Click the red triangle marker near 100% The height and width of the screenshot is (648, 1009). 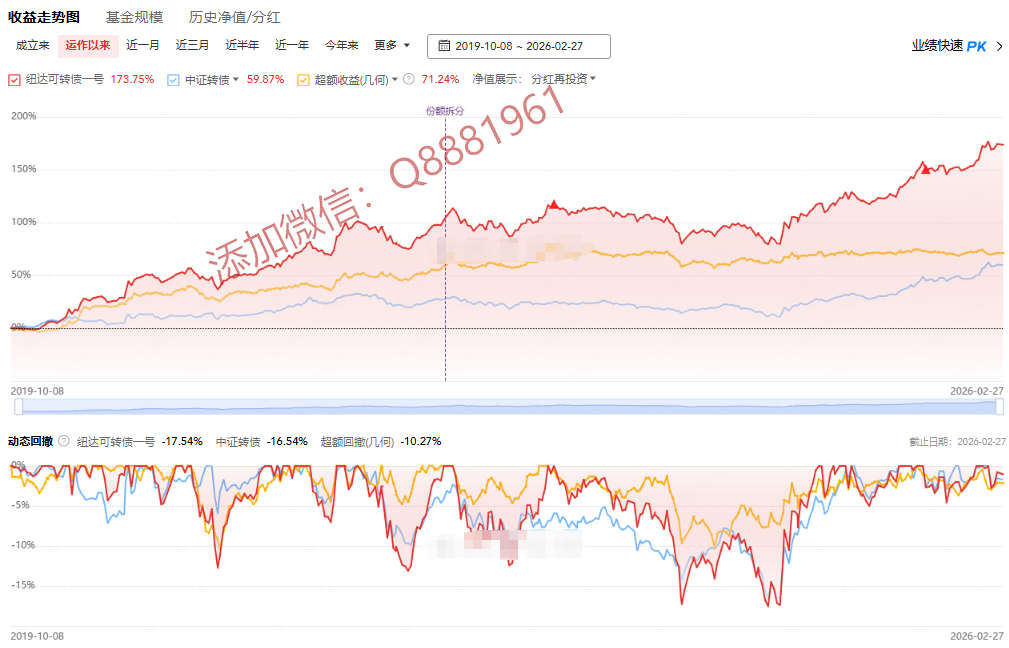pyautogui.click(x=554, y=205)
